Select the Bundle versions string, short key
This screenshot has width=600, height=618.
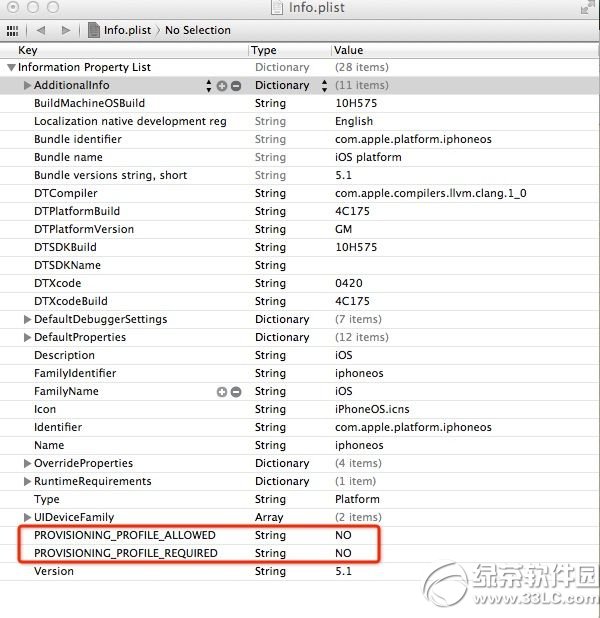tap(110, 175)
